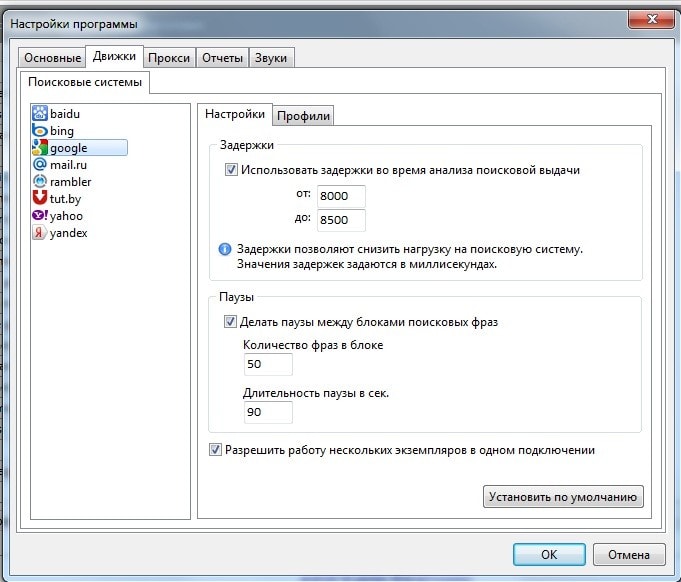
Task: Uncheck 'Делать паузы между блоками' checkbox
Action: pos(232,322)
